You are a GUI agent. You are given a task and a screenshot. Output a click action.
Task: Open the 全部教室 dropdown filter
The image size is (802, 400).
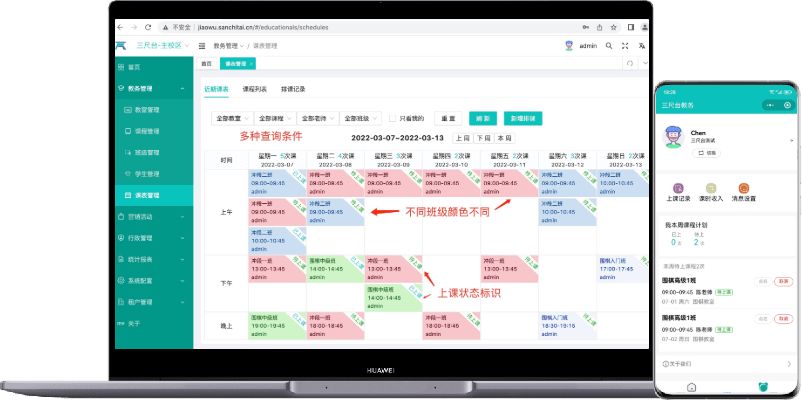(x=231, y=118)
